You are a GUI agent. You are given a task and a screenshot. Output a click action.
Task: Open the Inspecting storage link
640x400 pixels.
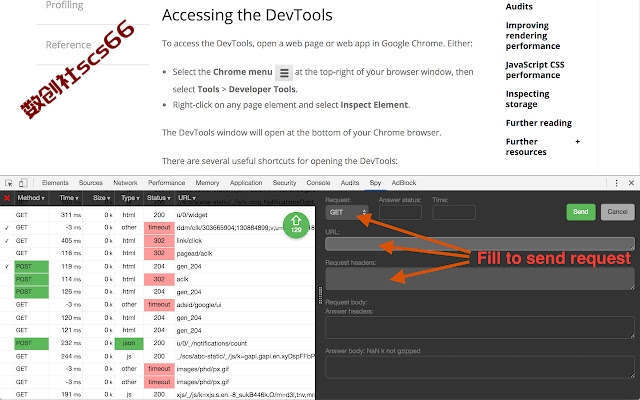coord(527,99)
